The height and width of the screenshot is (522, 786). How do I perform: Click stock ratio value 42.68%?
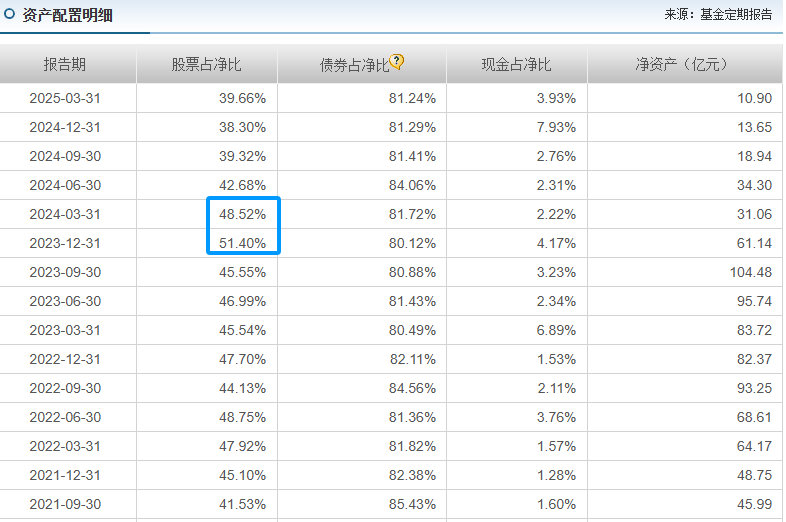tap(242, 186)
